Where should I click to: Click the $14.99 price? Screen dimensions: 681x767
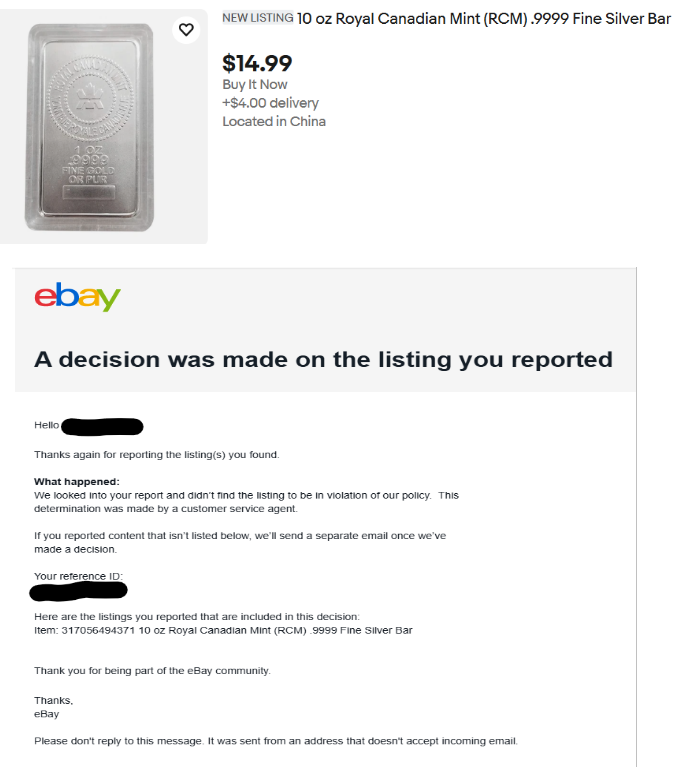point(257,63)
